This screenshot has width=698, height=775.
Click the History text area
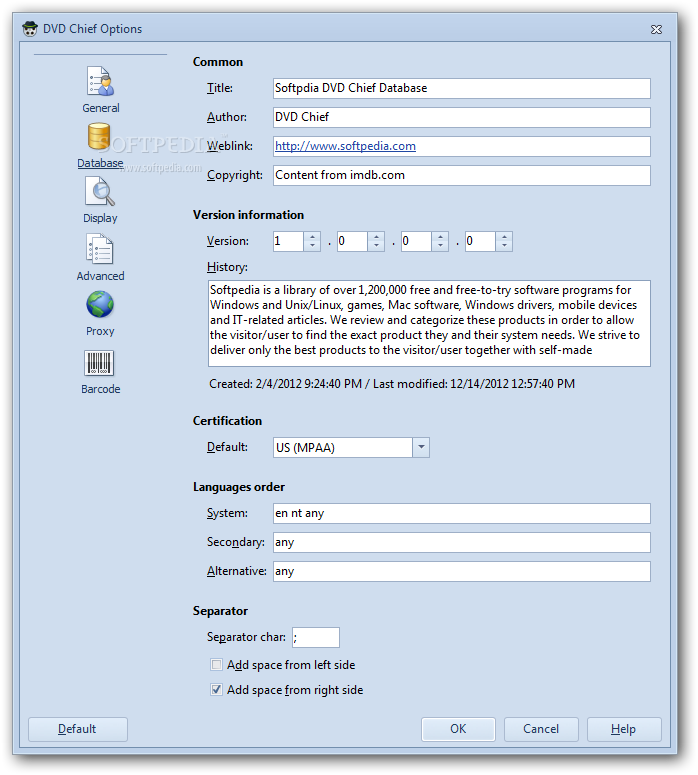pos(429,323)
